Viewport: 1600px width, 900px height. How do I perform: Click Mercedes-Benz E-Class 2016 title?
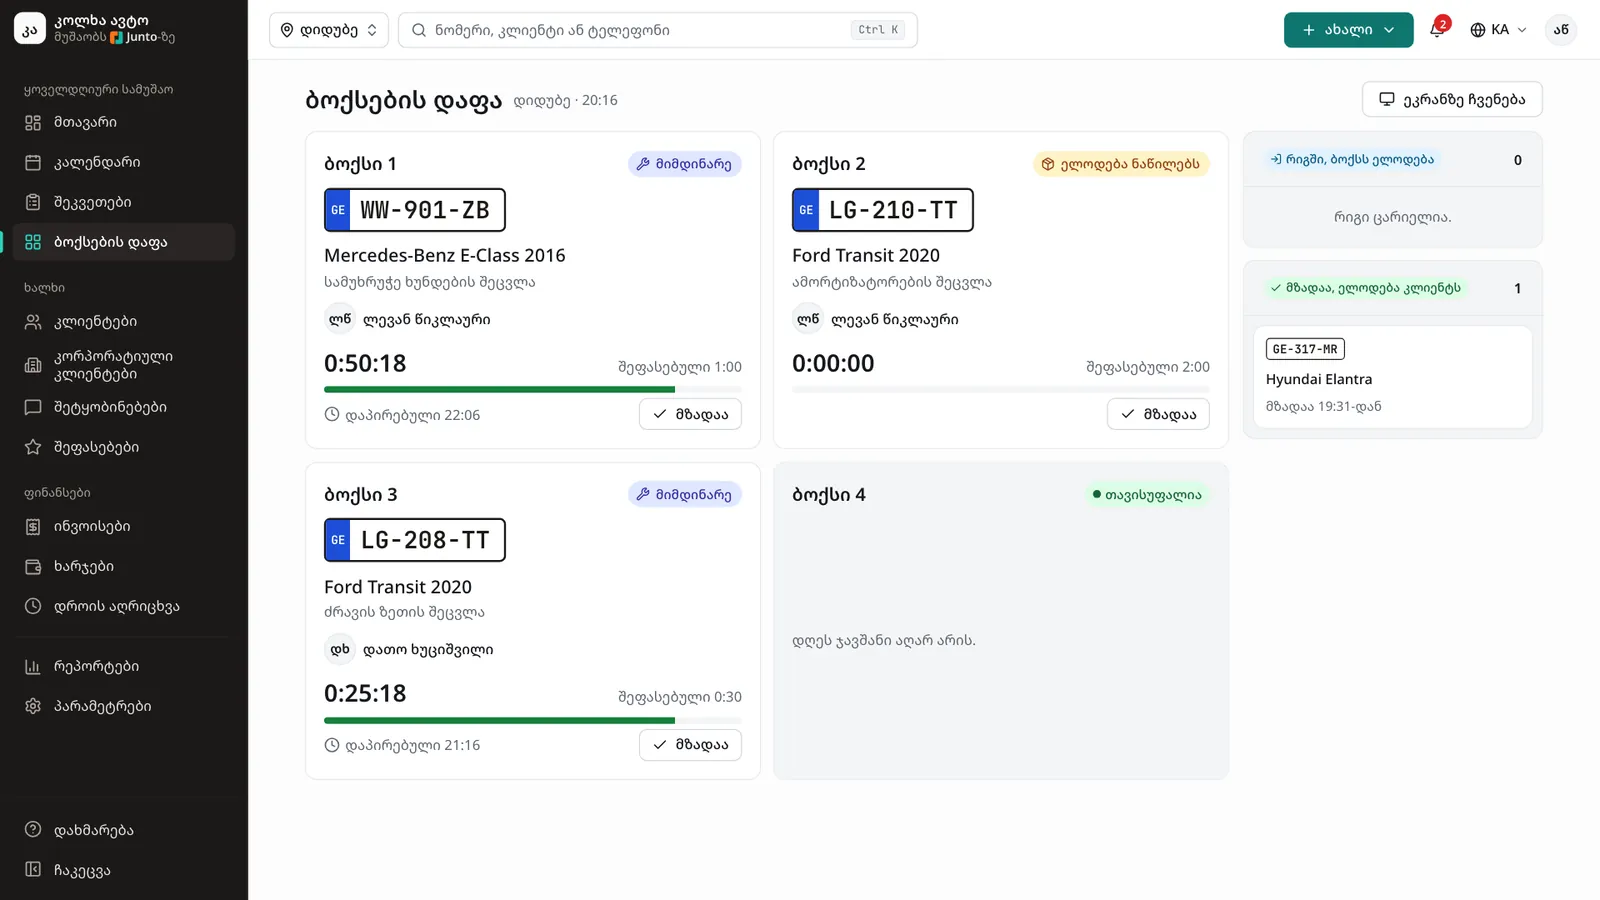point(445,255)
